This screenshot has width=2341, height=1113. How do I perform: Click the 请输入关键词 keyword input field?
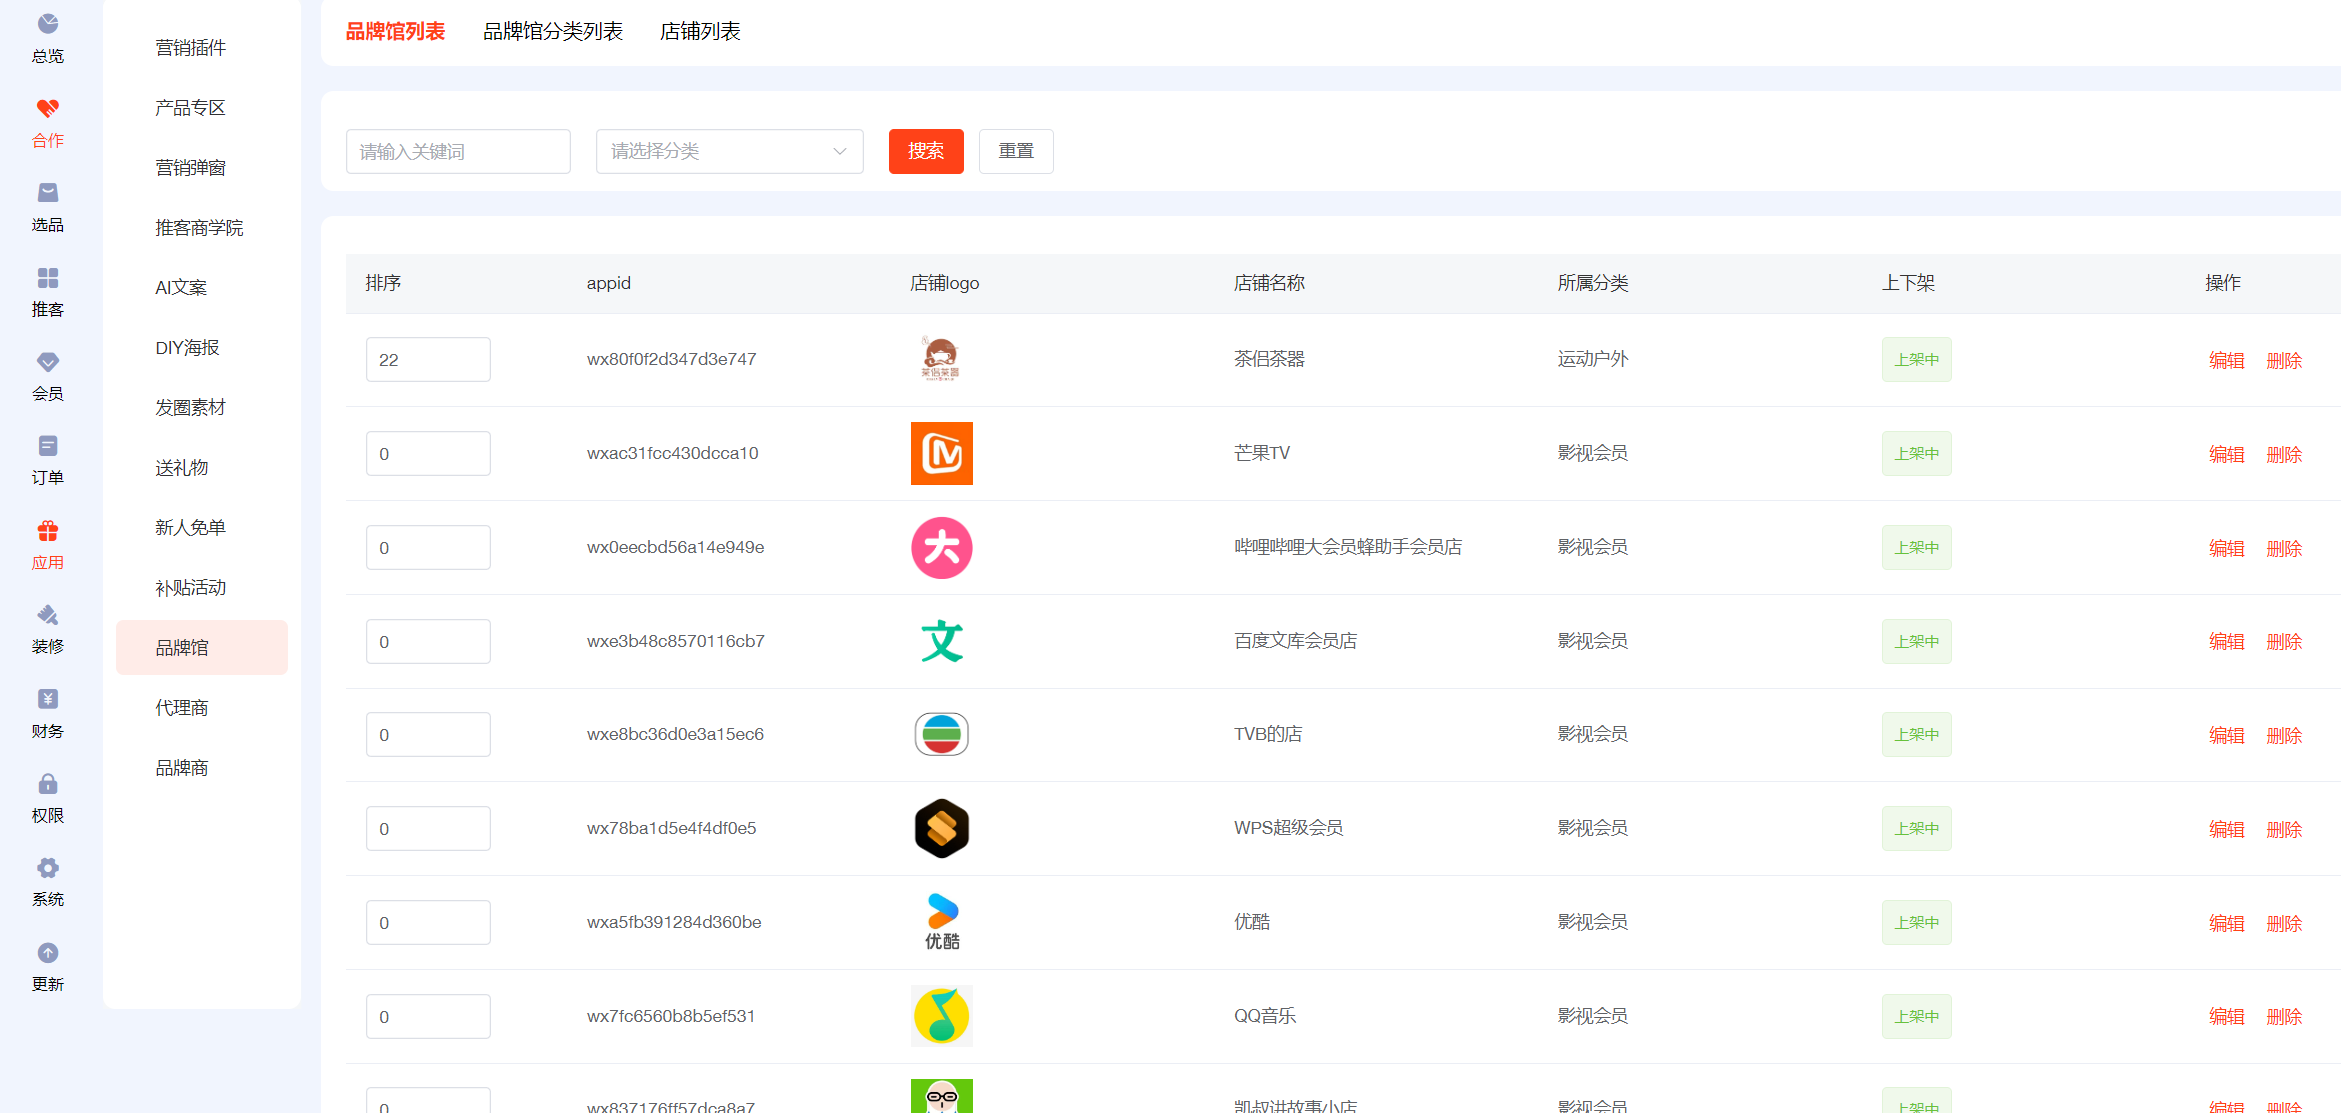458,151
